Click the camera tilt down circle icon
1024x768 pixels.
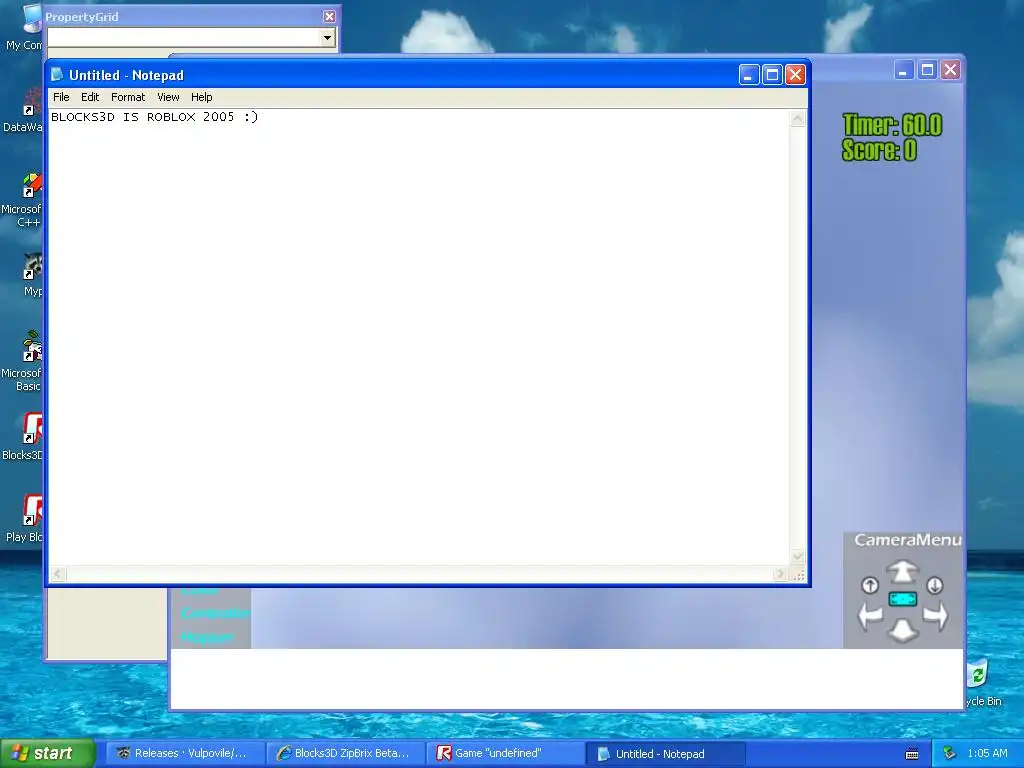click(935, 585)
